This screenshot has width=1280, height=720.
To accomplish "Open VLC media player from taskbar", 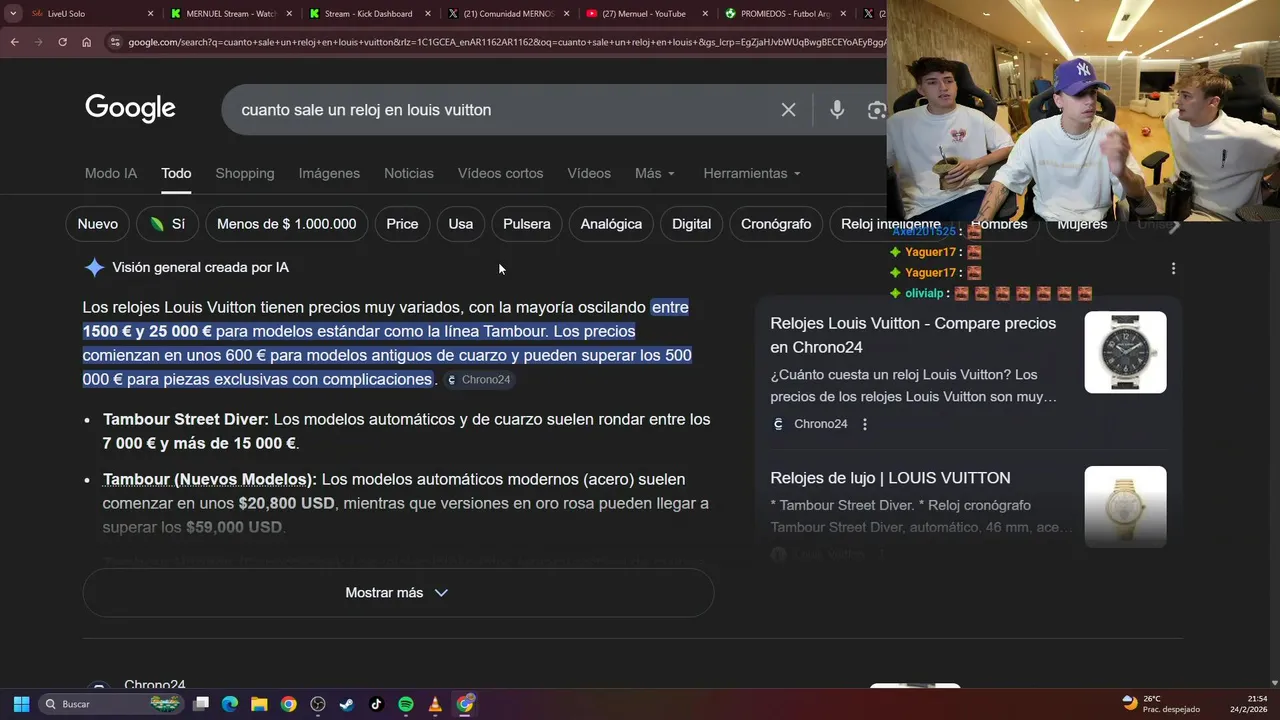I will 435,704.
